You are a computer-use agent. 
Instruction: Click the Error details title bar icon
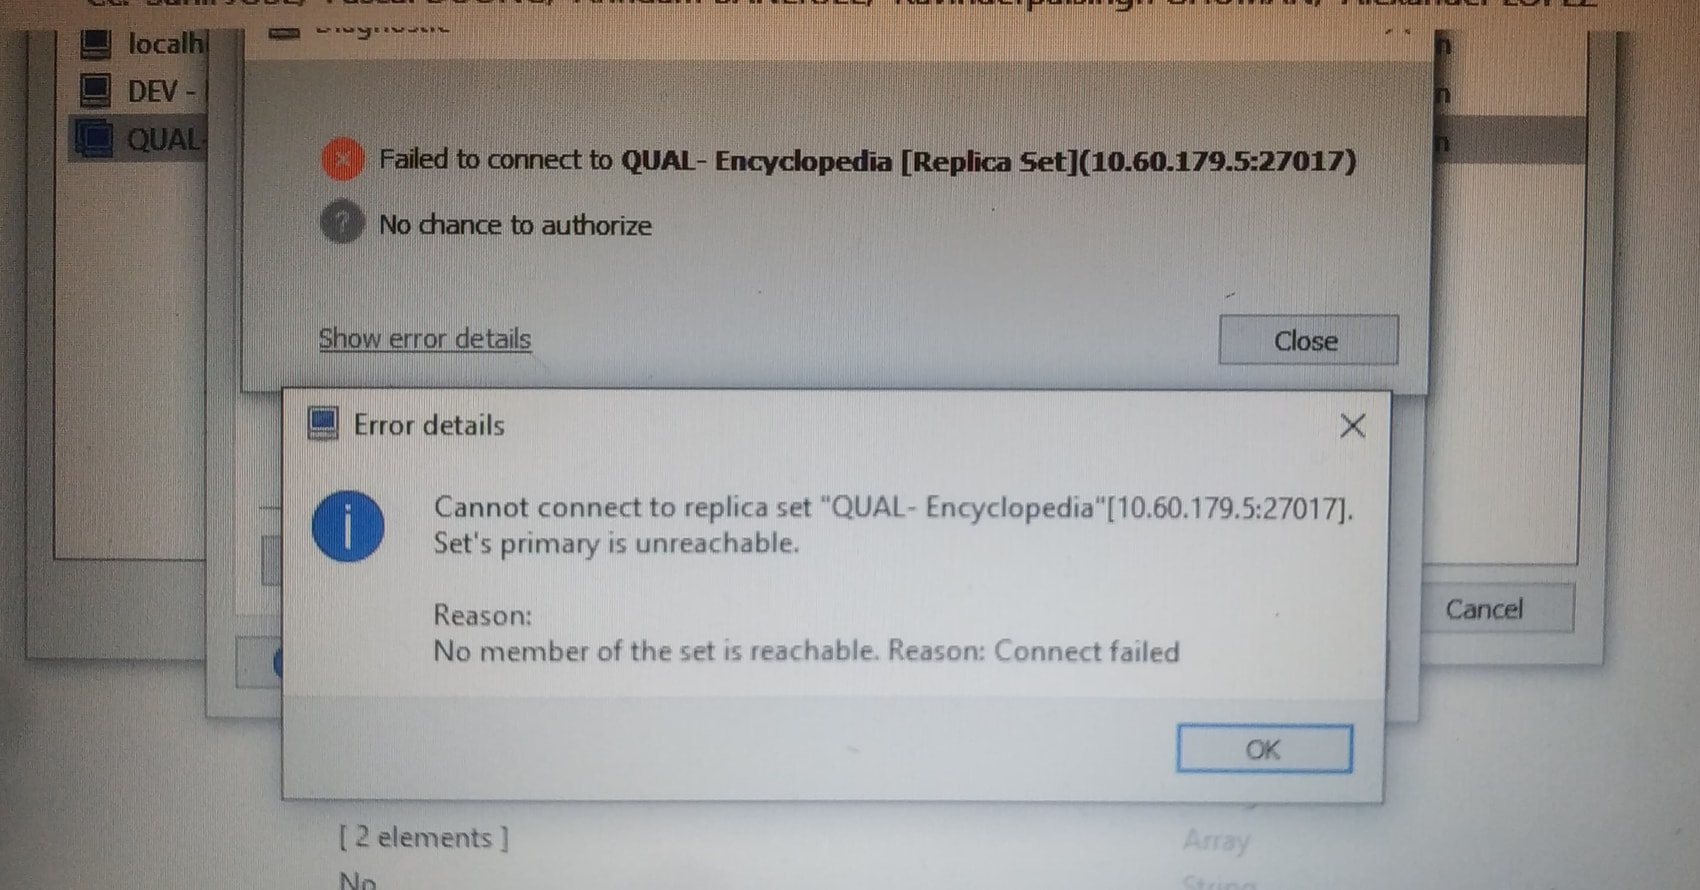pyautogui.click(x=322, y=424)
